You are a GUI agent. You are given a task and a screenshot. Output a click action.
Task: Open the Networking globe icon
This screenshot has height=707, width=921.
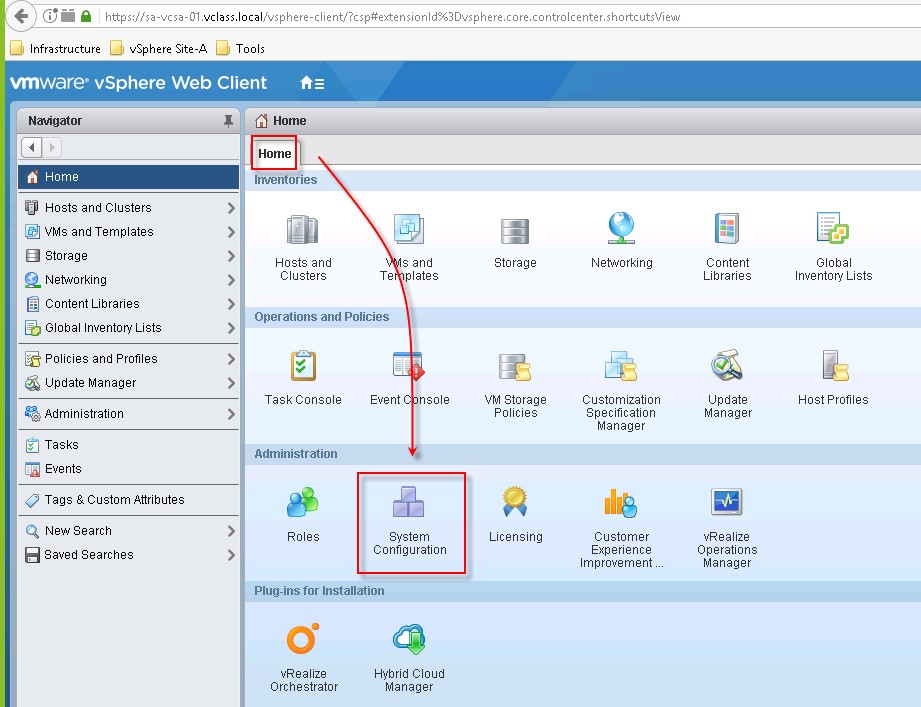[x=621, y=228]
